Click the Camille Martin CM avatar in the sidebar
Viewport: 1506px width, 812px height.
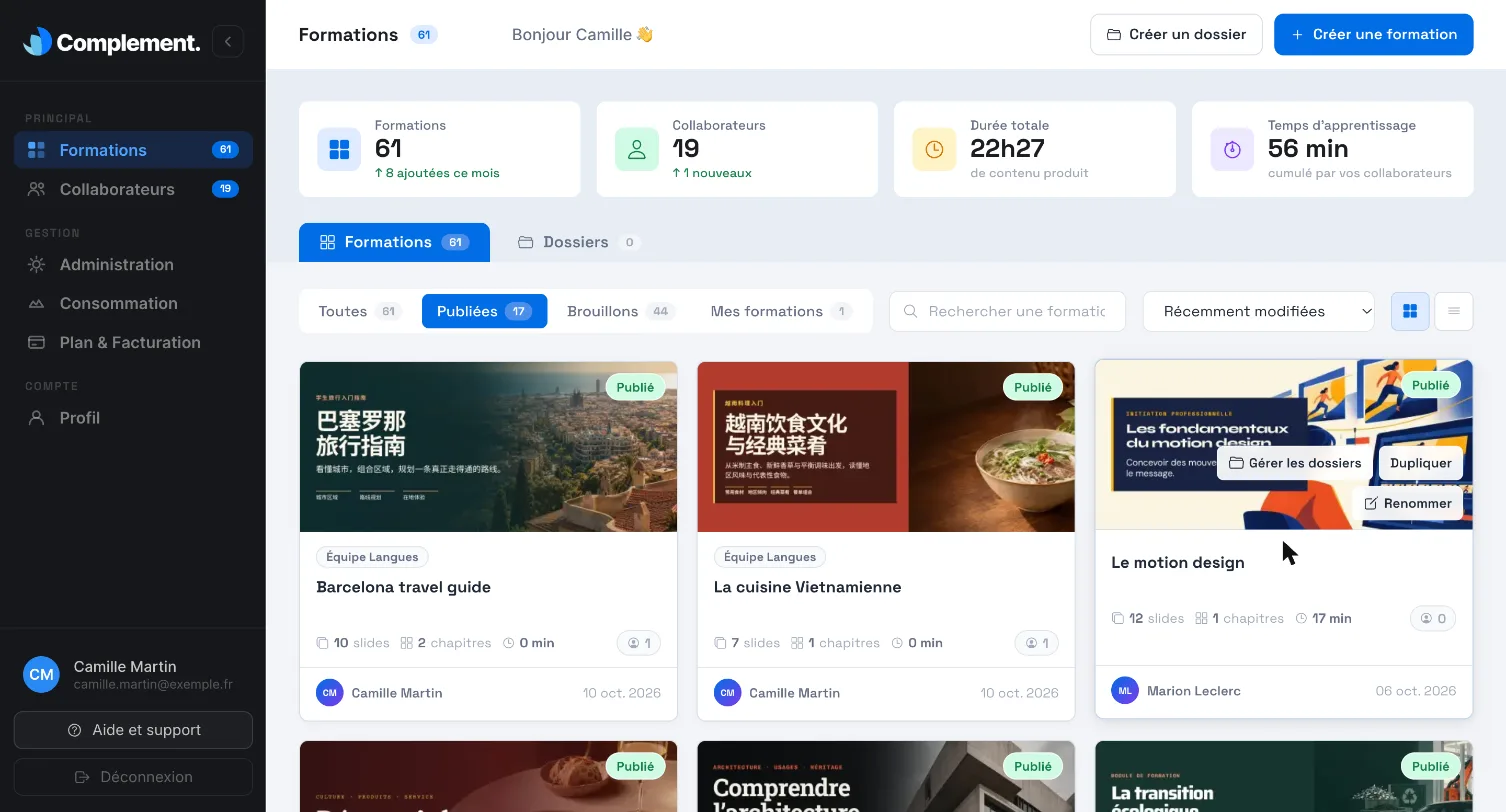(41, 675)
